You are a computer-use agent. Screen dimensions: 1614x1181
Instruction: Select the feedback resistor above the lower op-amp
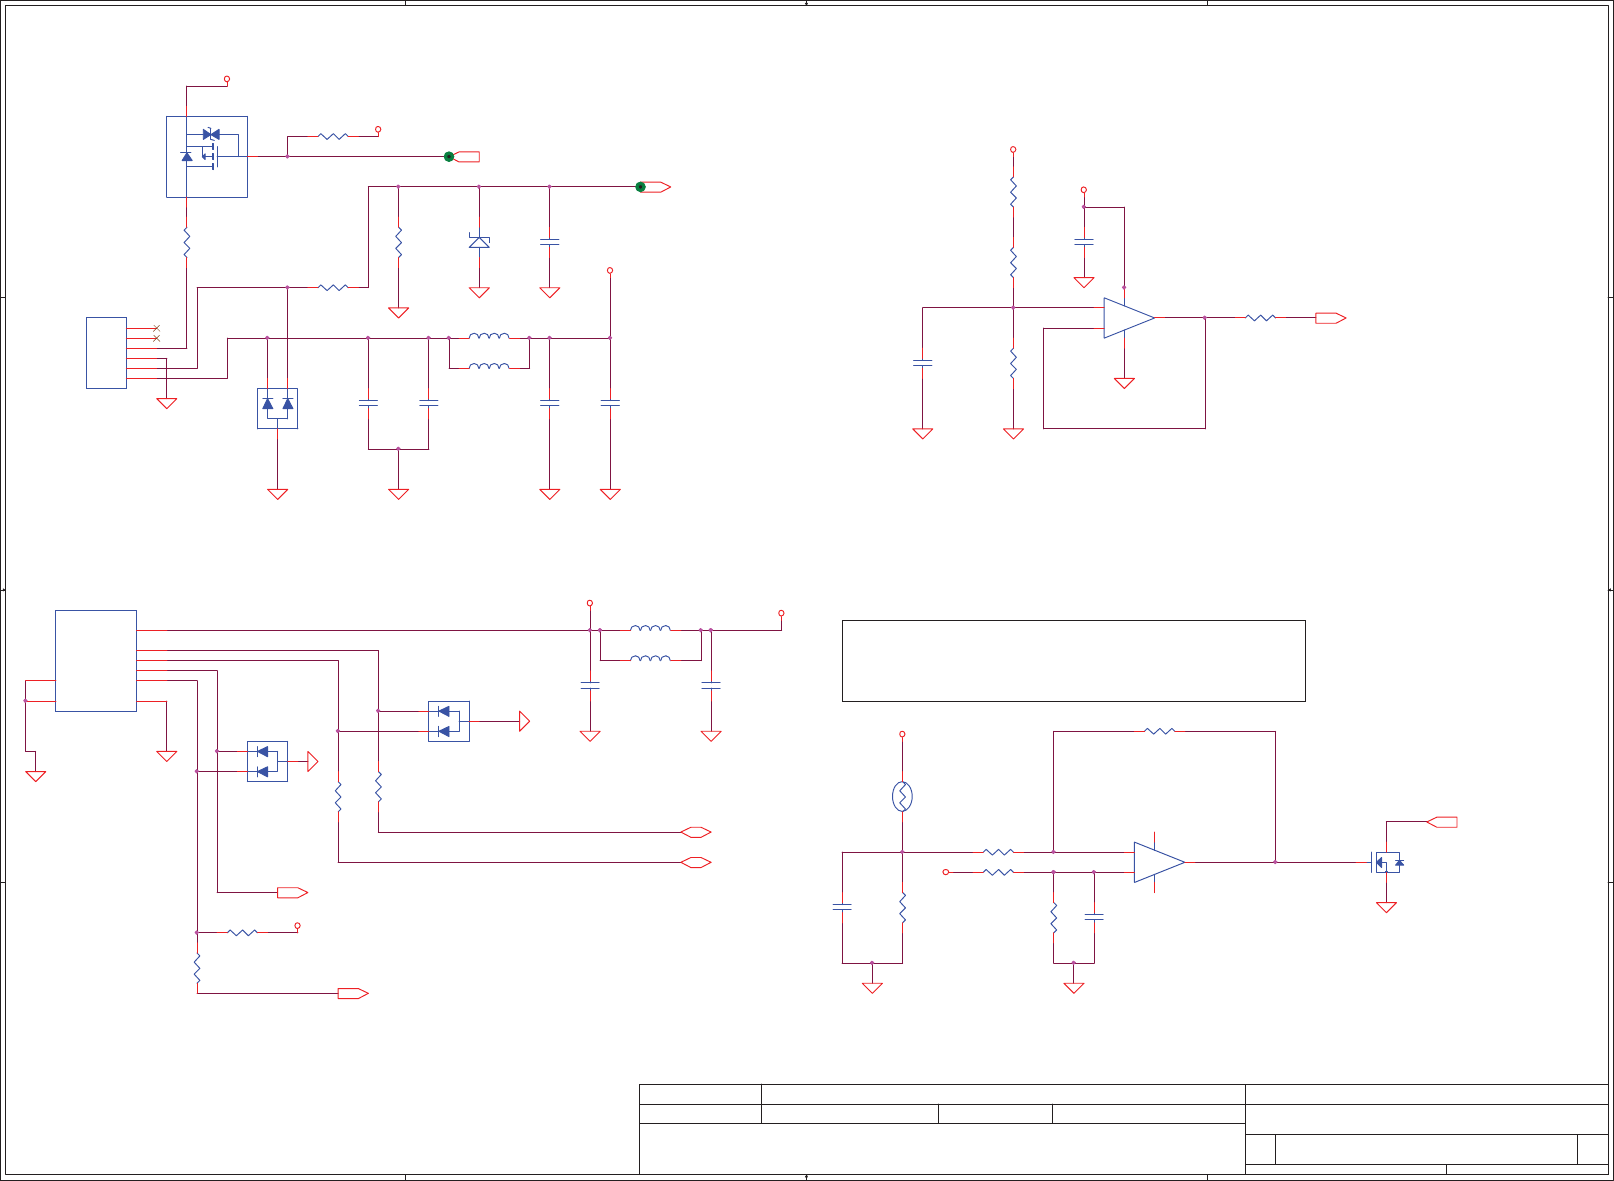coord(1159,731)
